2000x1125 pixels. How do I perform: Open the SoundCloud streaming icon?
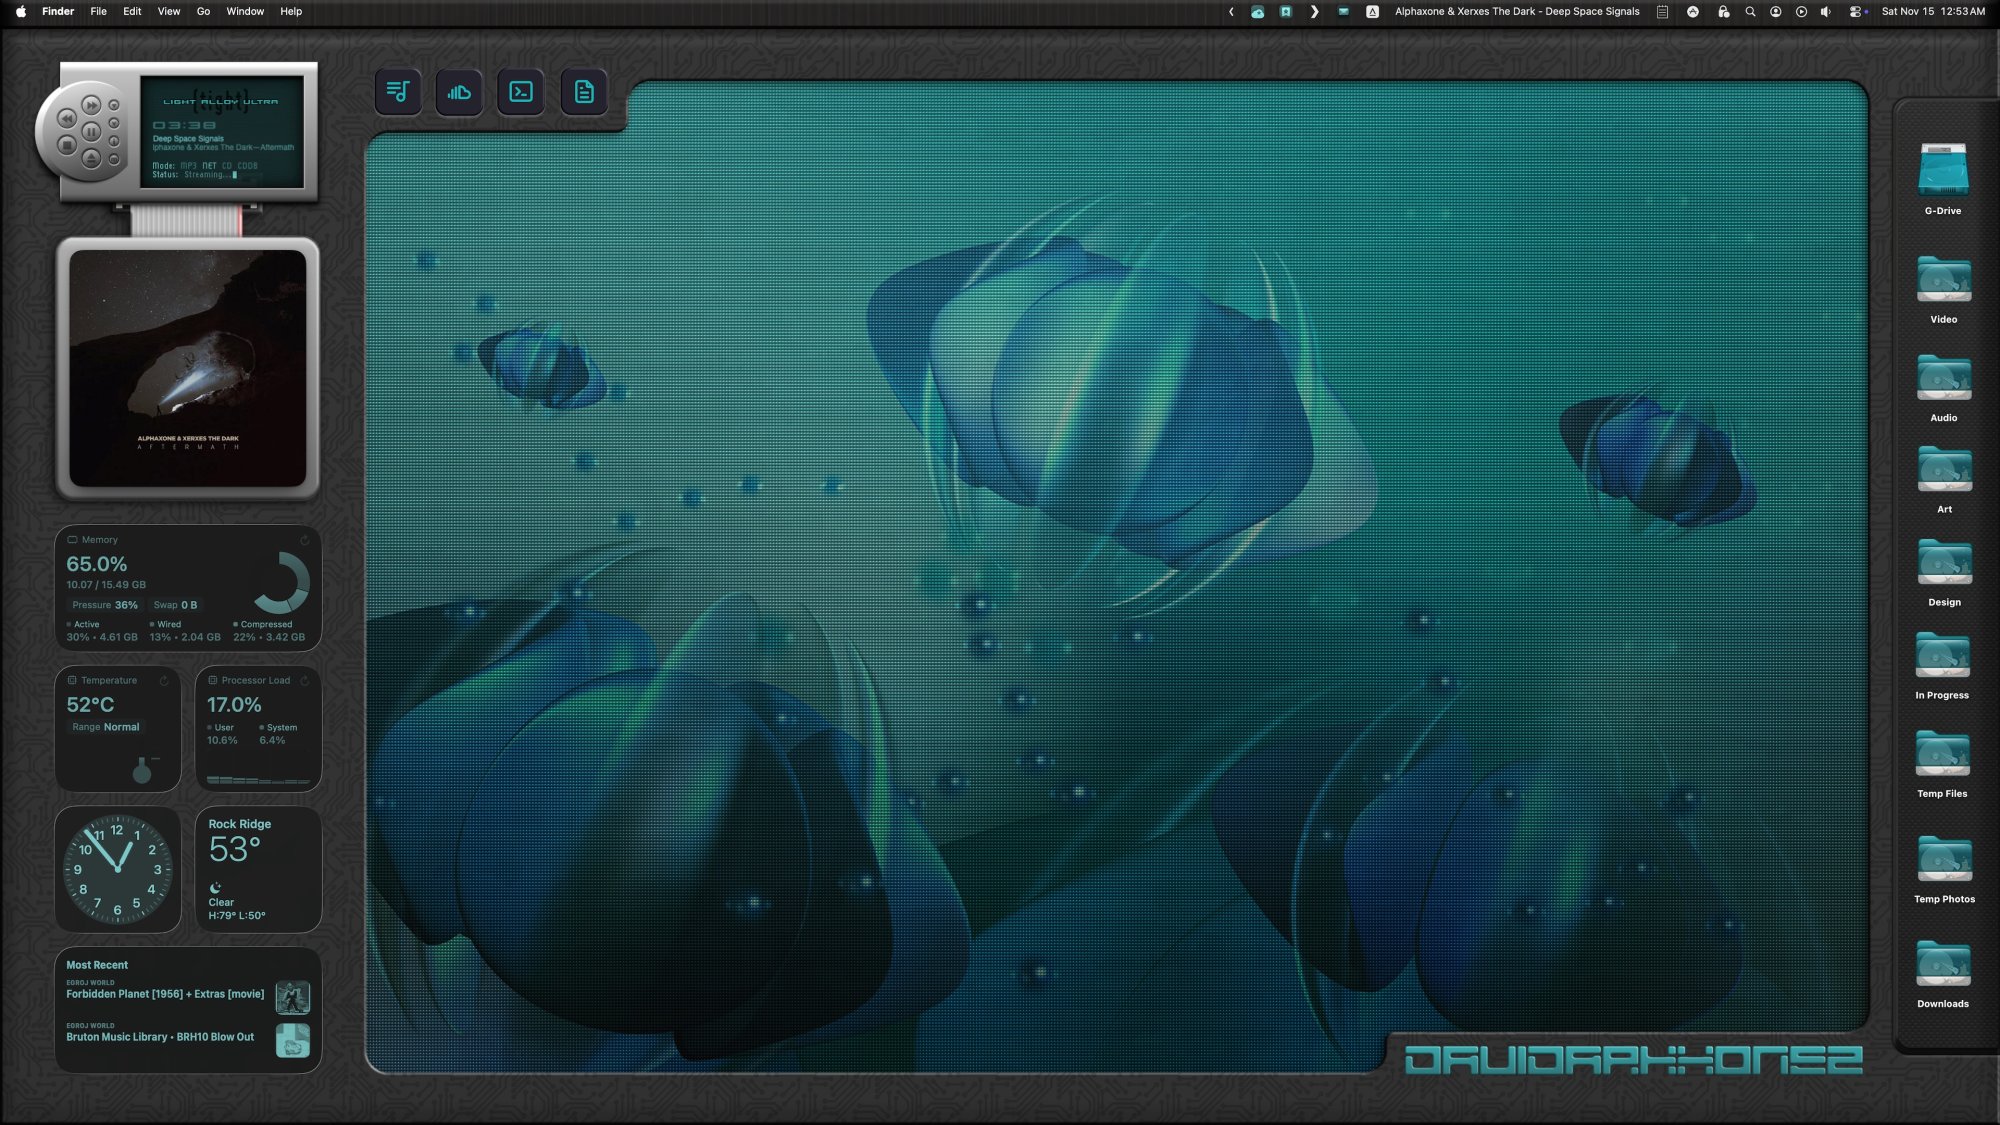click(460, 91)
